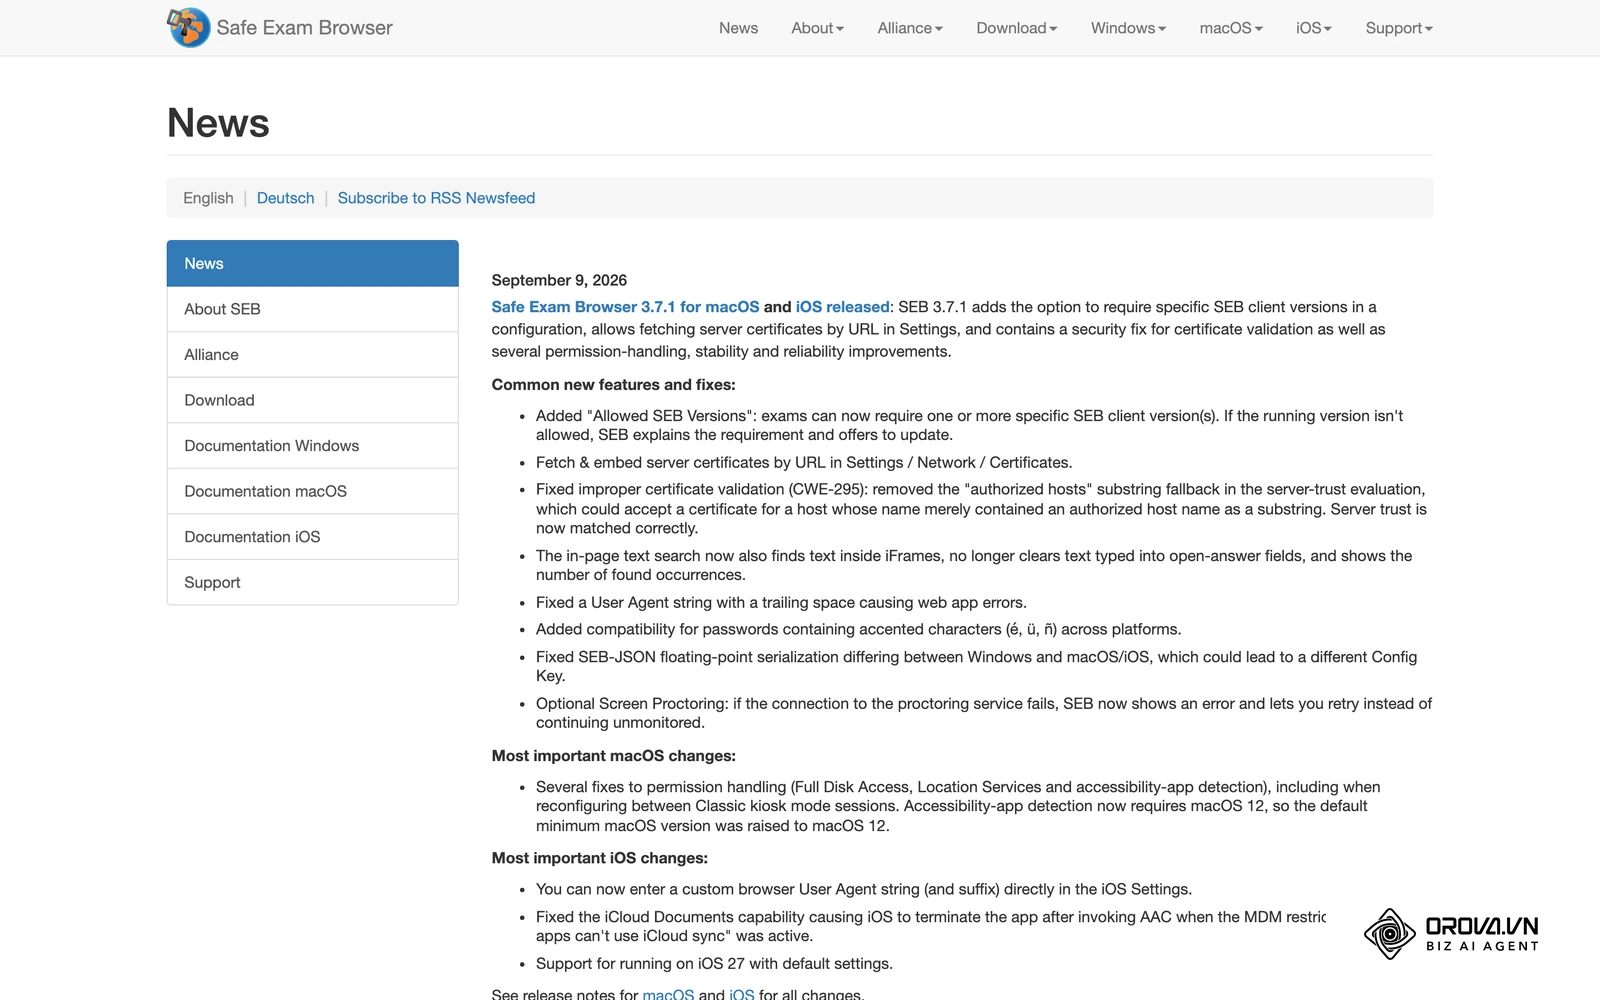Open Alliance in the sidebar
1600x1000 pixels.
point(312,355)
